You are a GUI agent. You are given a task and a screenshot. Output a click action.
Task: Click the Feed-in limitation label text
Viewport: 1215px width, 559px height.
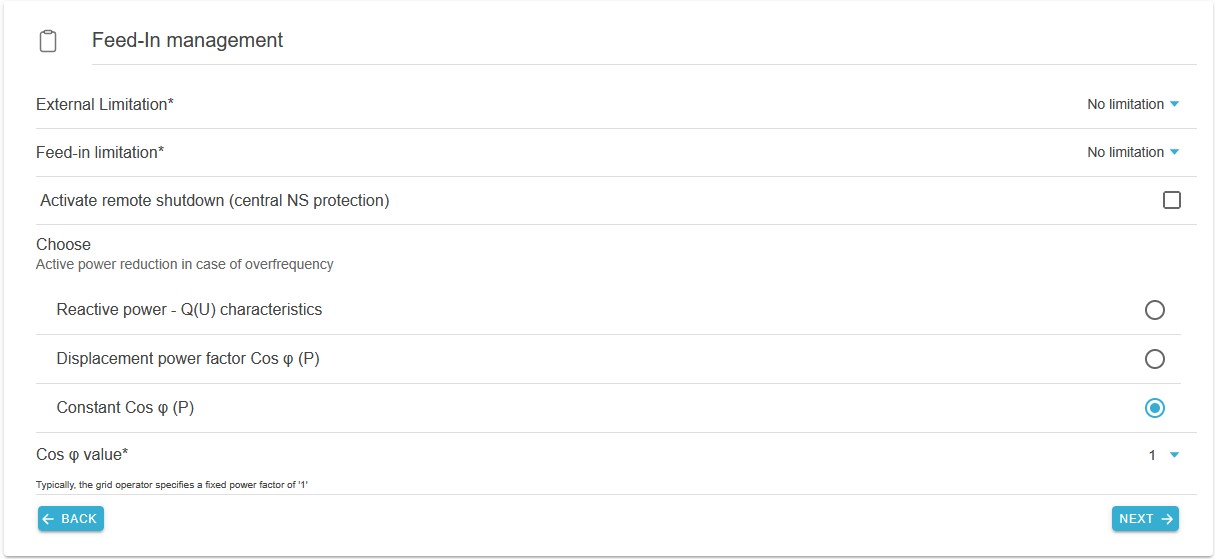pyautogui.click(x=100, y=152)
